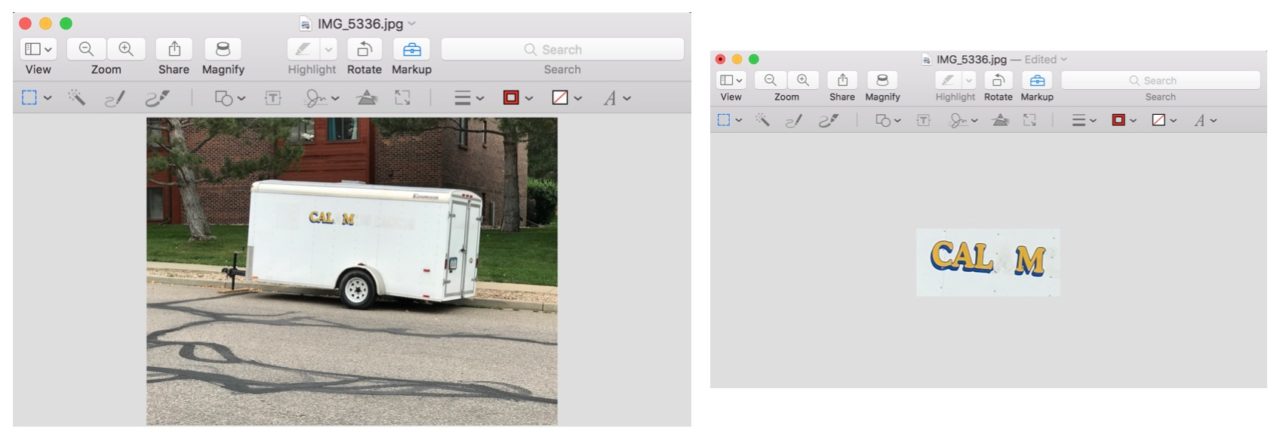Click trailer photo in left window

pos(352,271)
